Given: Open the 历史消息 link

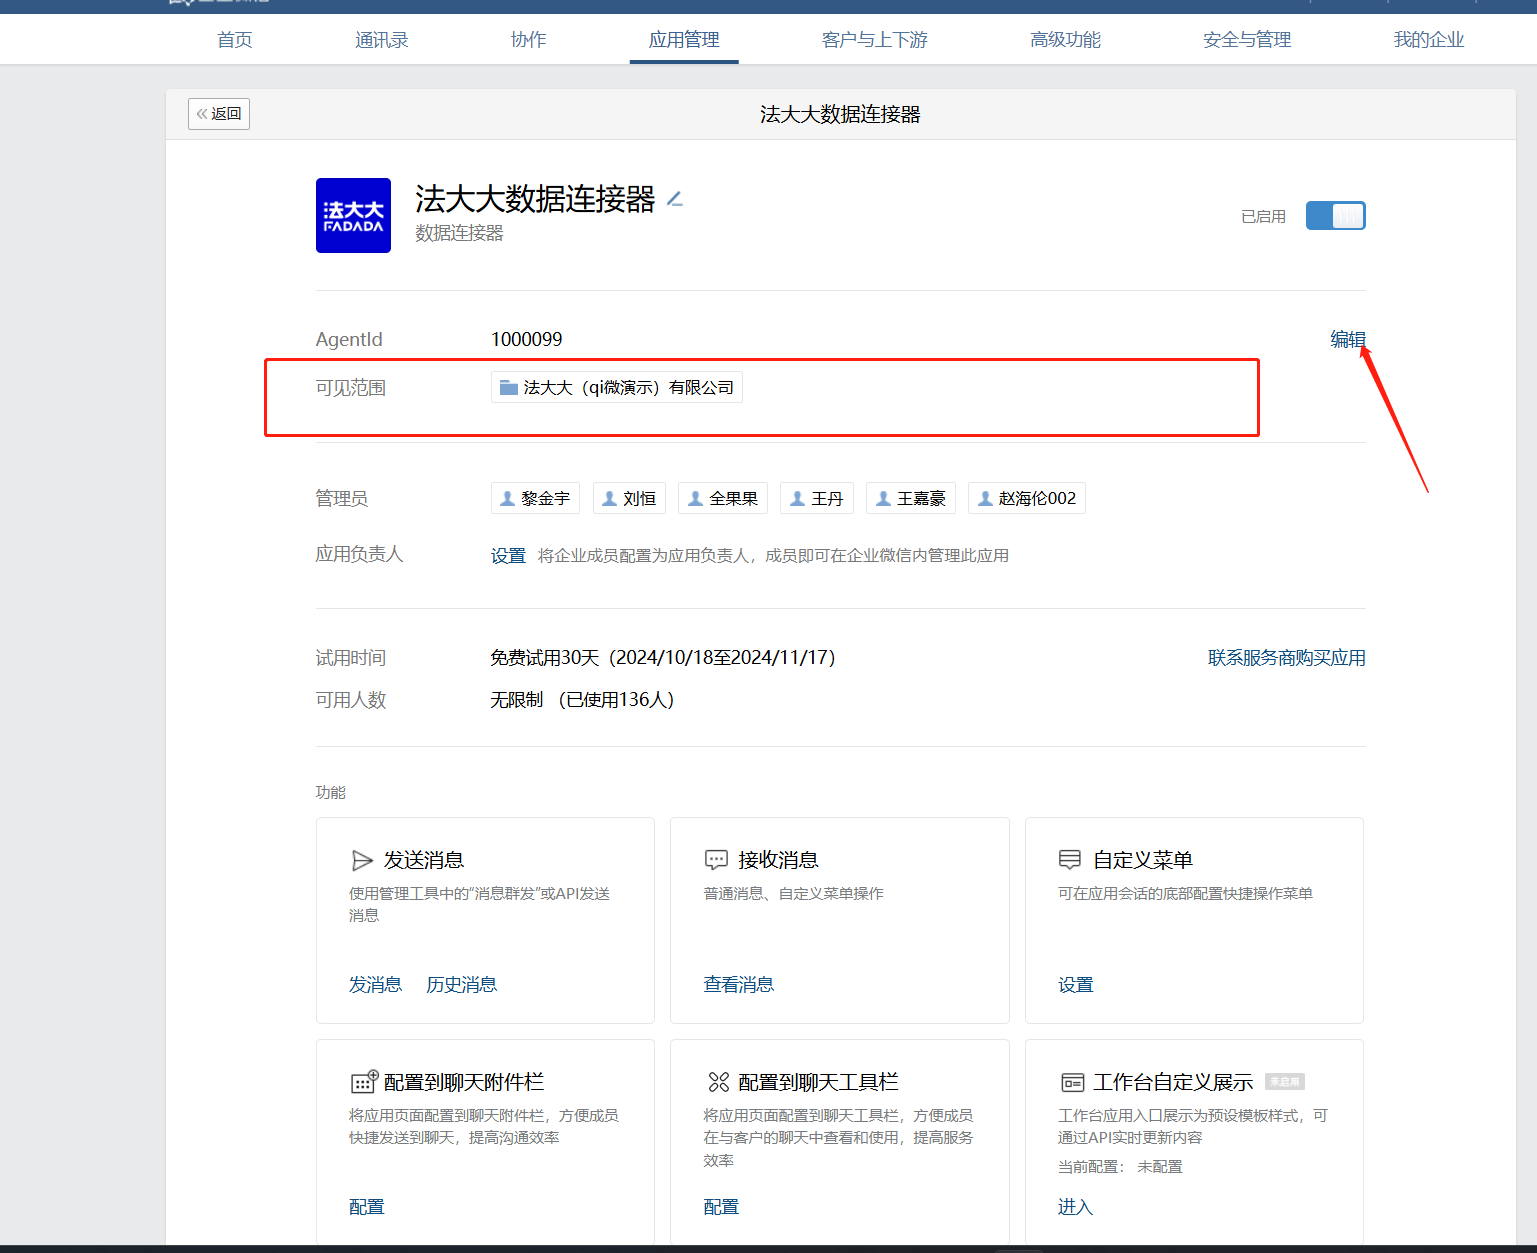Looking at the screenshot, I should [x=461, y=985].
